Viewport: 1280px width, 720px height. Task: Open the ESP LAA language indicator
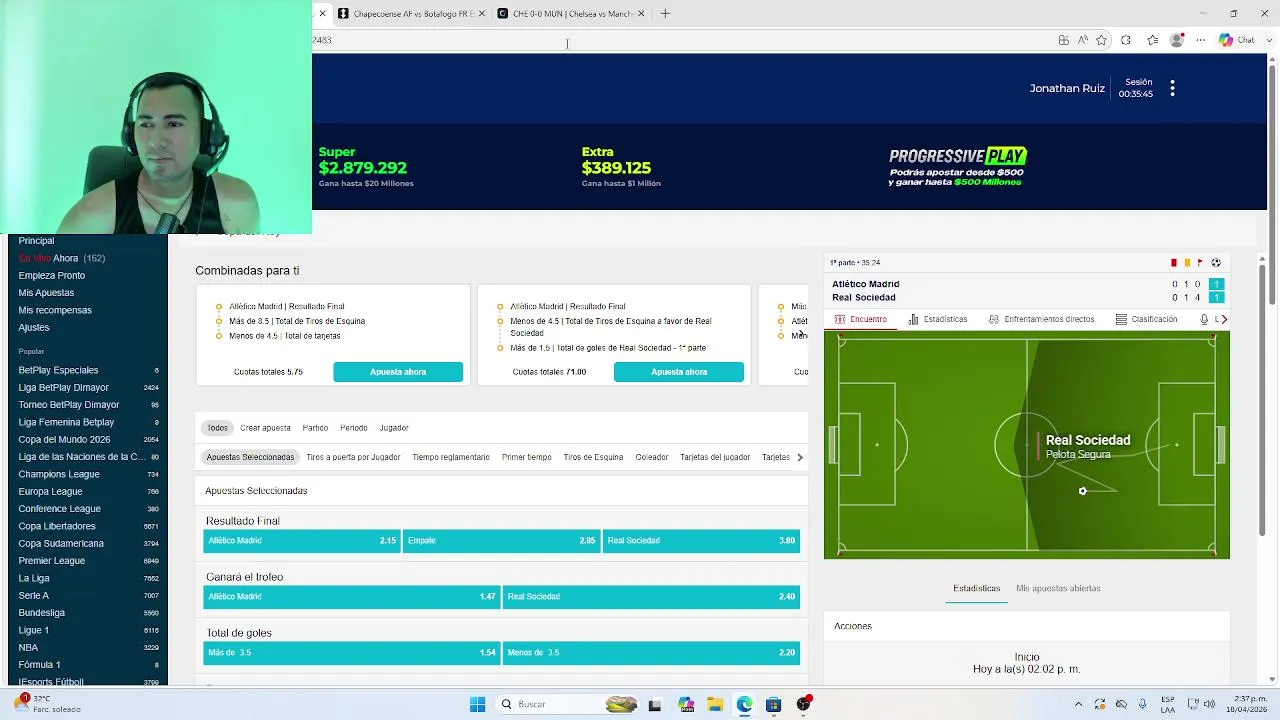1168,704
